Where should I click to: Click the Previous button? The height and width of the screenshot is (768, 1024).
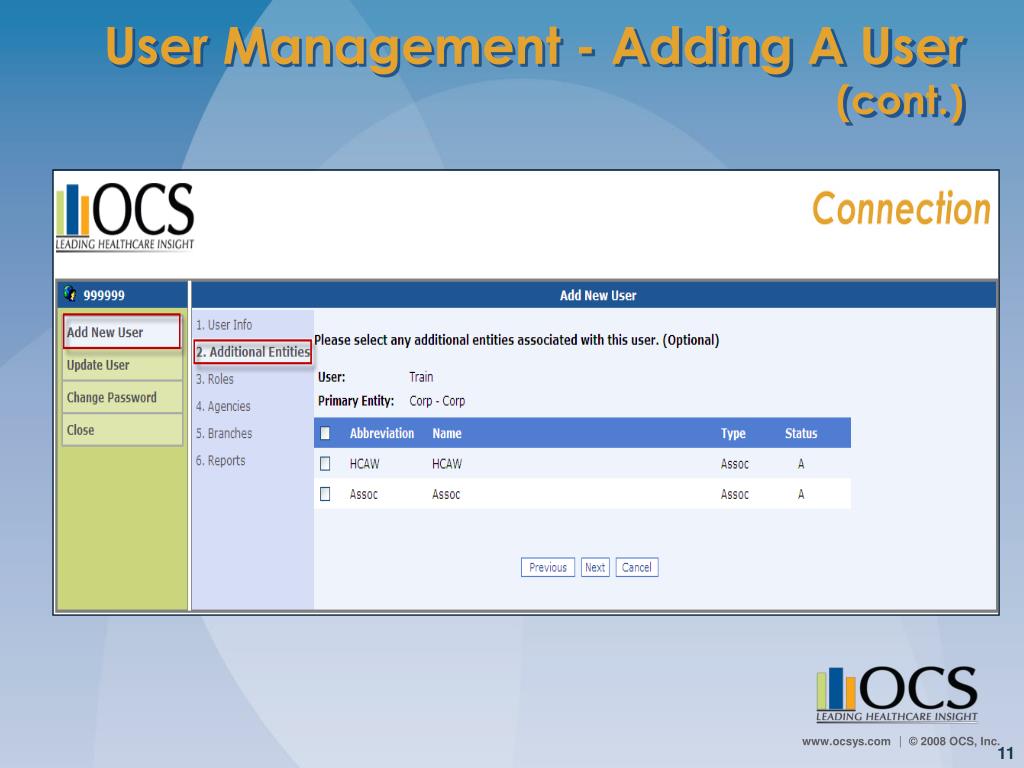pyautogui.click(x=548, y=568)
